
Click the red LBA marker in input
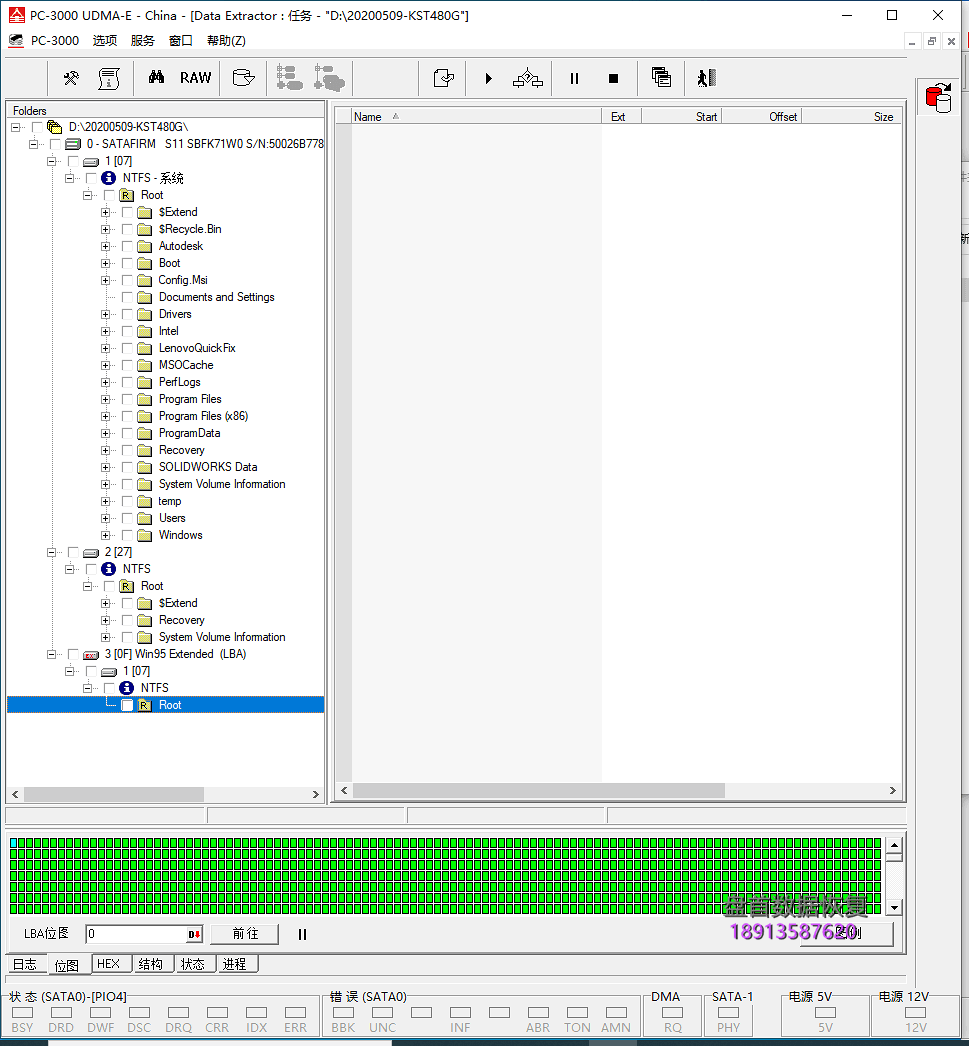tap(193, 935)
